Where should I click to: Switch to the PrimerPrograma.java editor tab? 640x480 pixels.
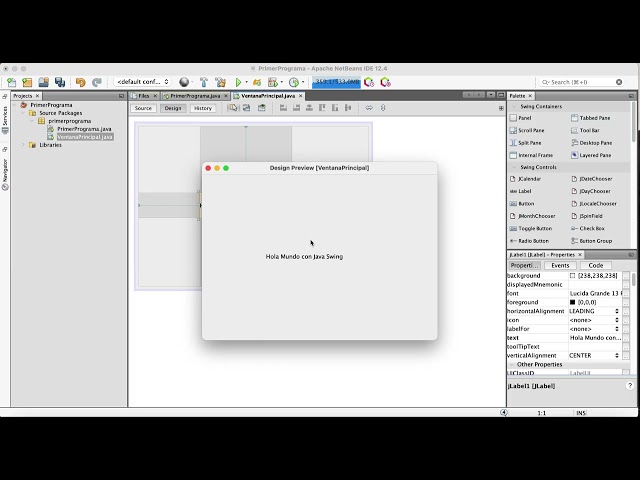[x=195, y=96]
